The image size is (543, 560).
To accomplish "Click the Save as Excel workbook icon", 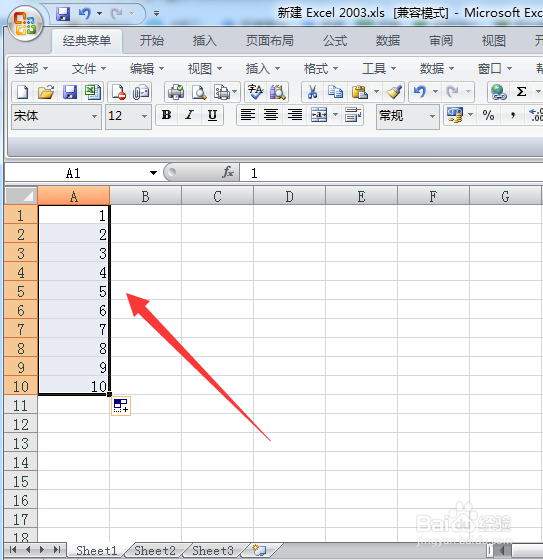I will coord(93,92).
